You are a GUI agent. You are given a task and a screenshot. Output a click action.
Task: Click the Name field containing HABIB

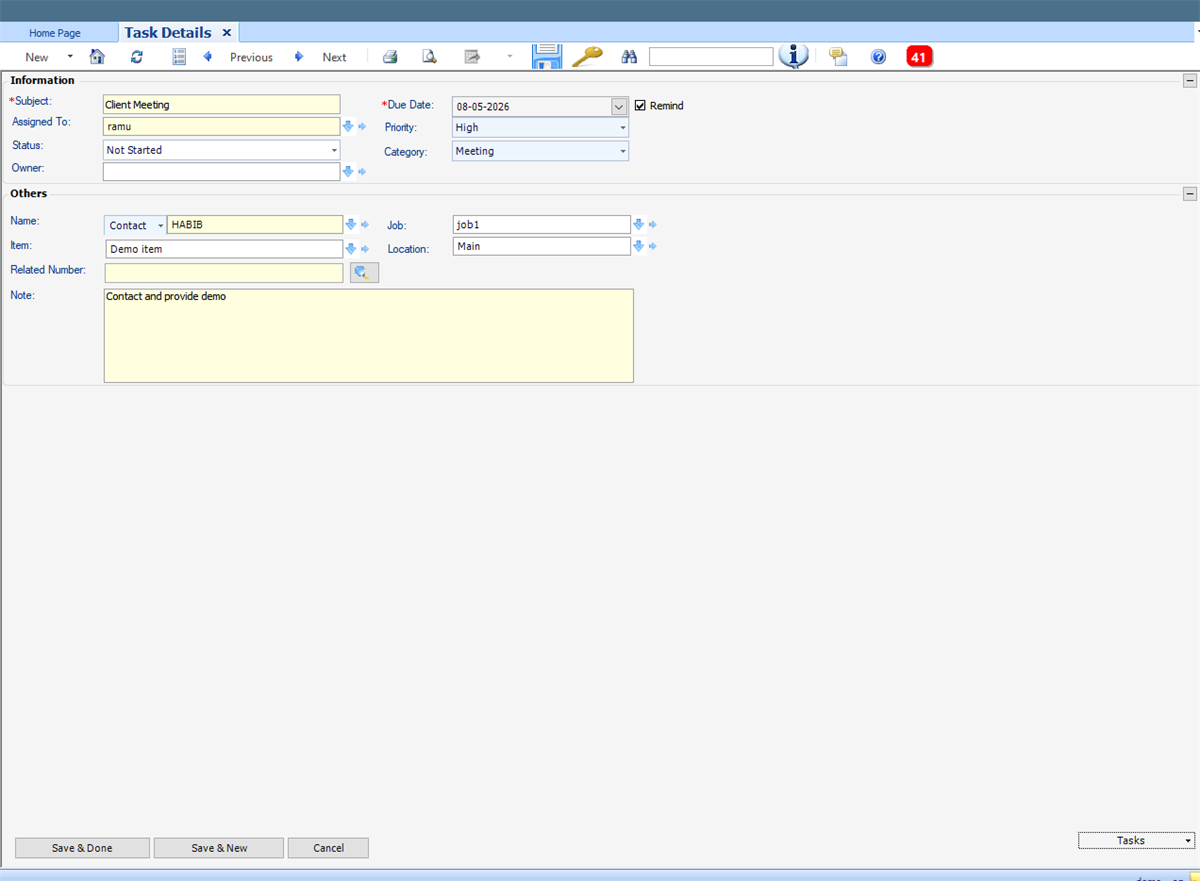[x=255, y=225]
